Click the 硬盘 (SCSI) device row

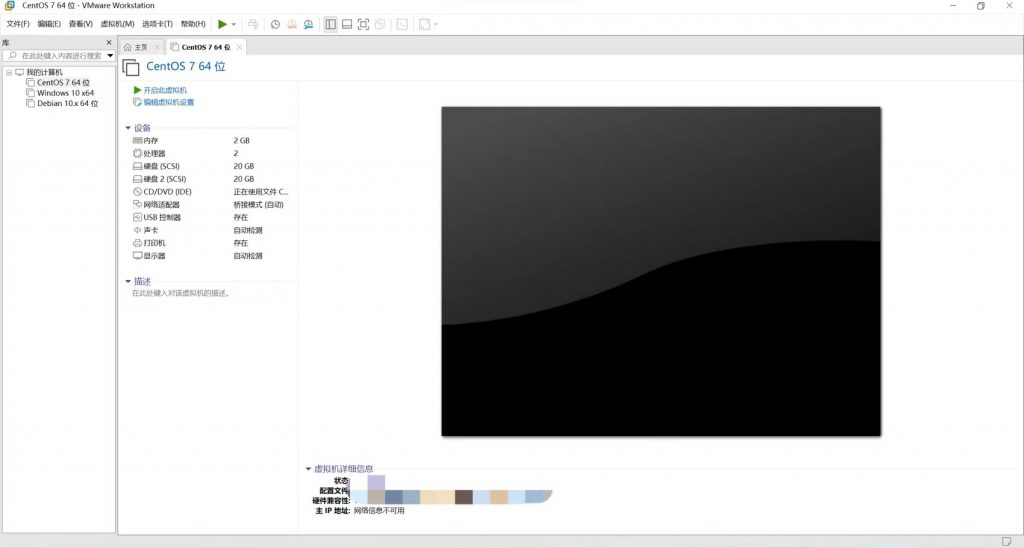pos(210,167)
